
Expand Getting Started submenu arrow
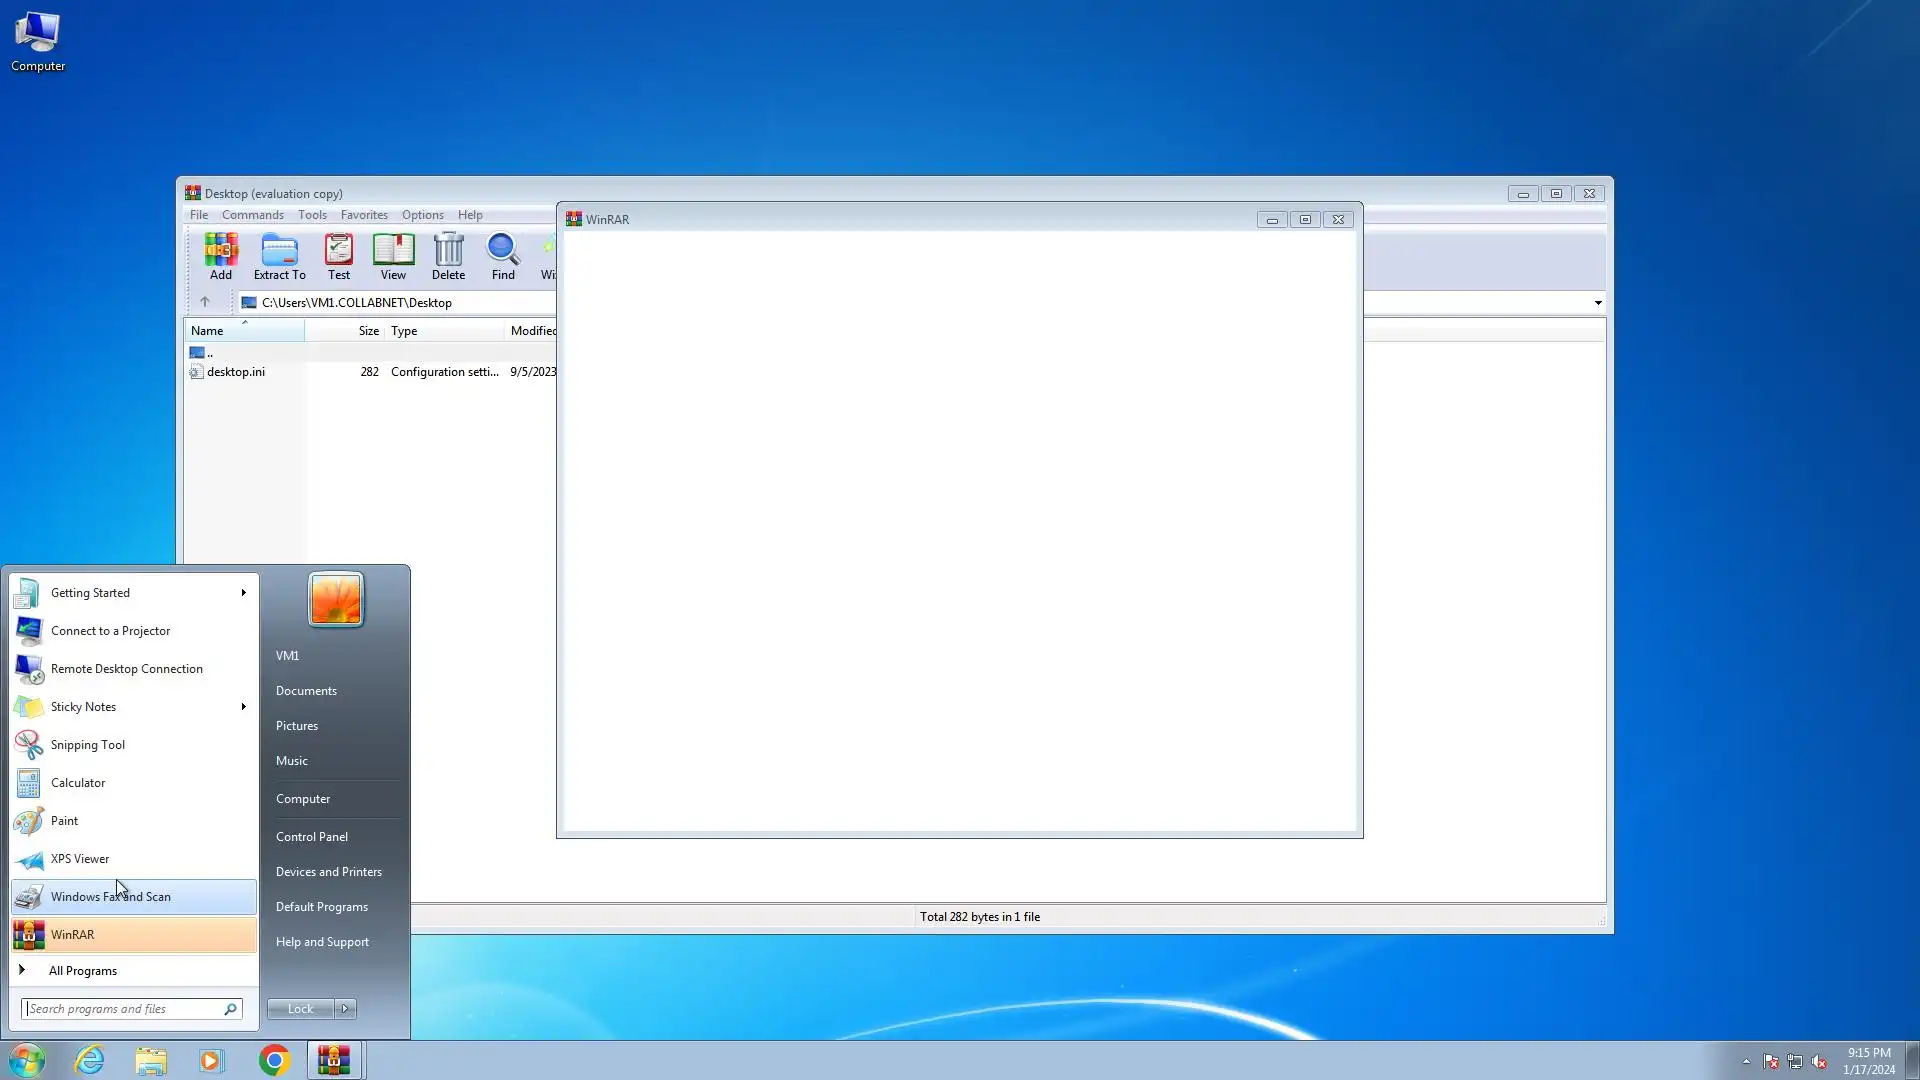243,593
